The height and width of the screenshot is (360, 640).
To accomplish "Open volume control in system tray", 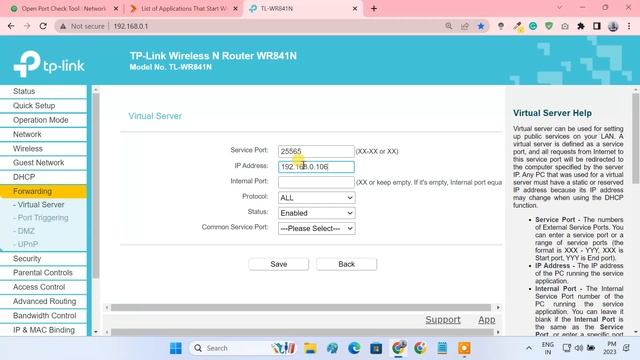I will click(579, 348).
